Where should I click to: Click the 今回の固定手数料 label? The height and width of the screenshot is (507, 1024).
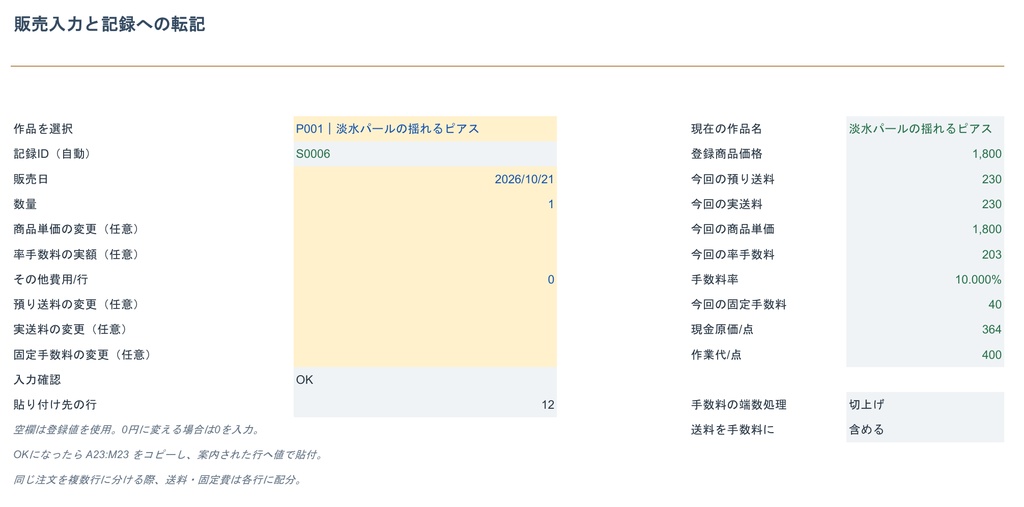[739, 304]
